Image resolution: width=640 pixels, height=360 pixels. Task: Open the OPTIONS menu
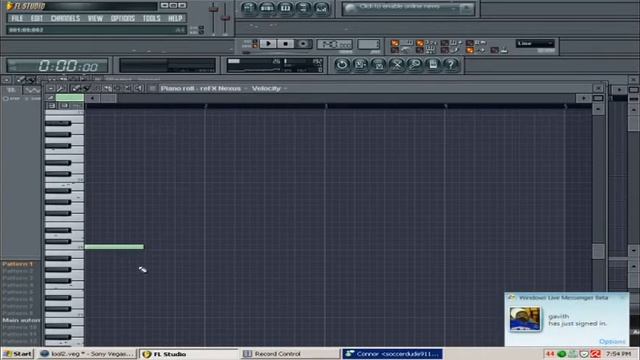(x=122, y=18)
